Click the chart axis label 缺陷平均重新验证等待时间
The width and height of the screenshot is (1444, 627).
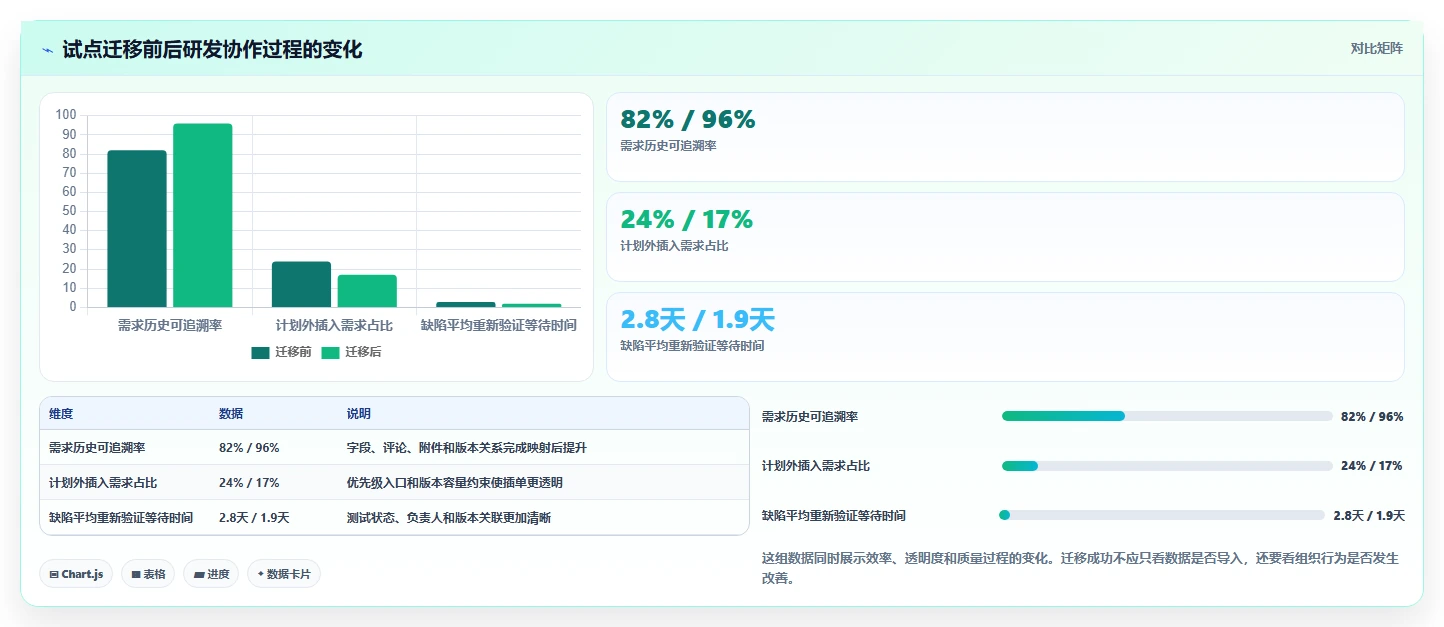(x=499, y=326)
